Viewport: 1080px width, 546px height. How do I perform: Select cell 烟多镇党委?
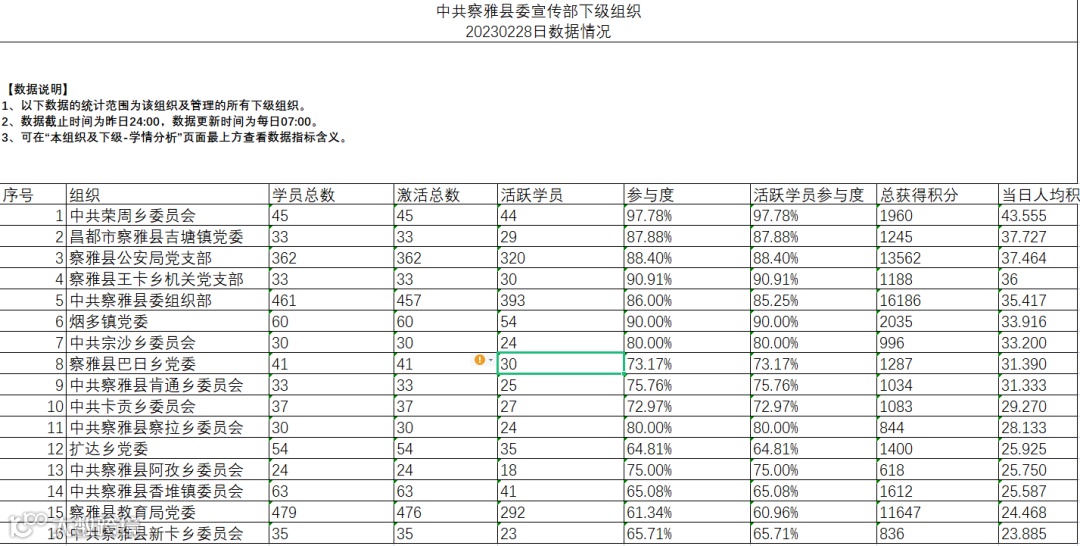pos(167,322)
